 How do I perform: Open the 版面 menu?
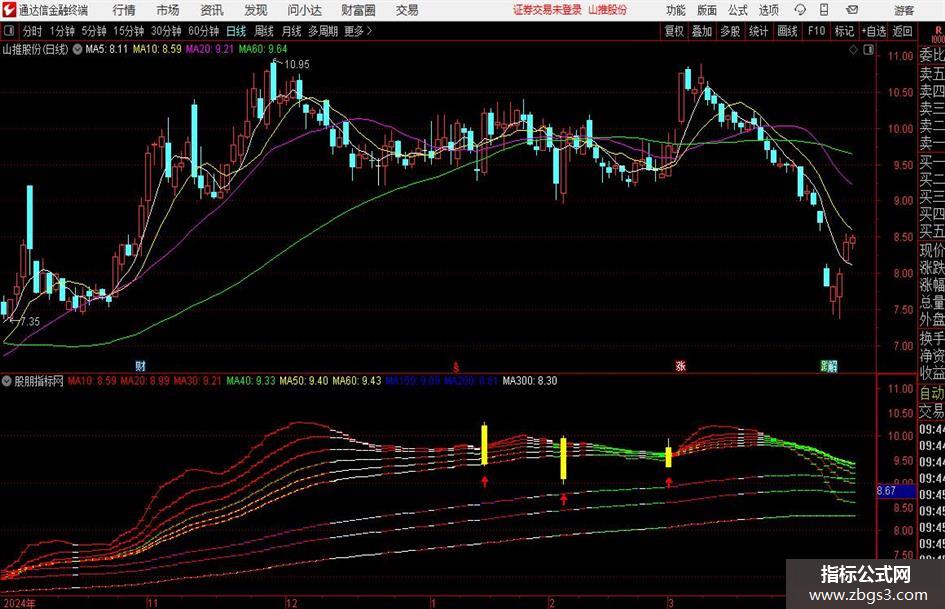coord(706,10)
